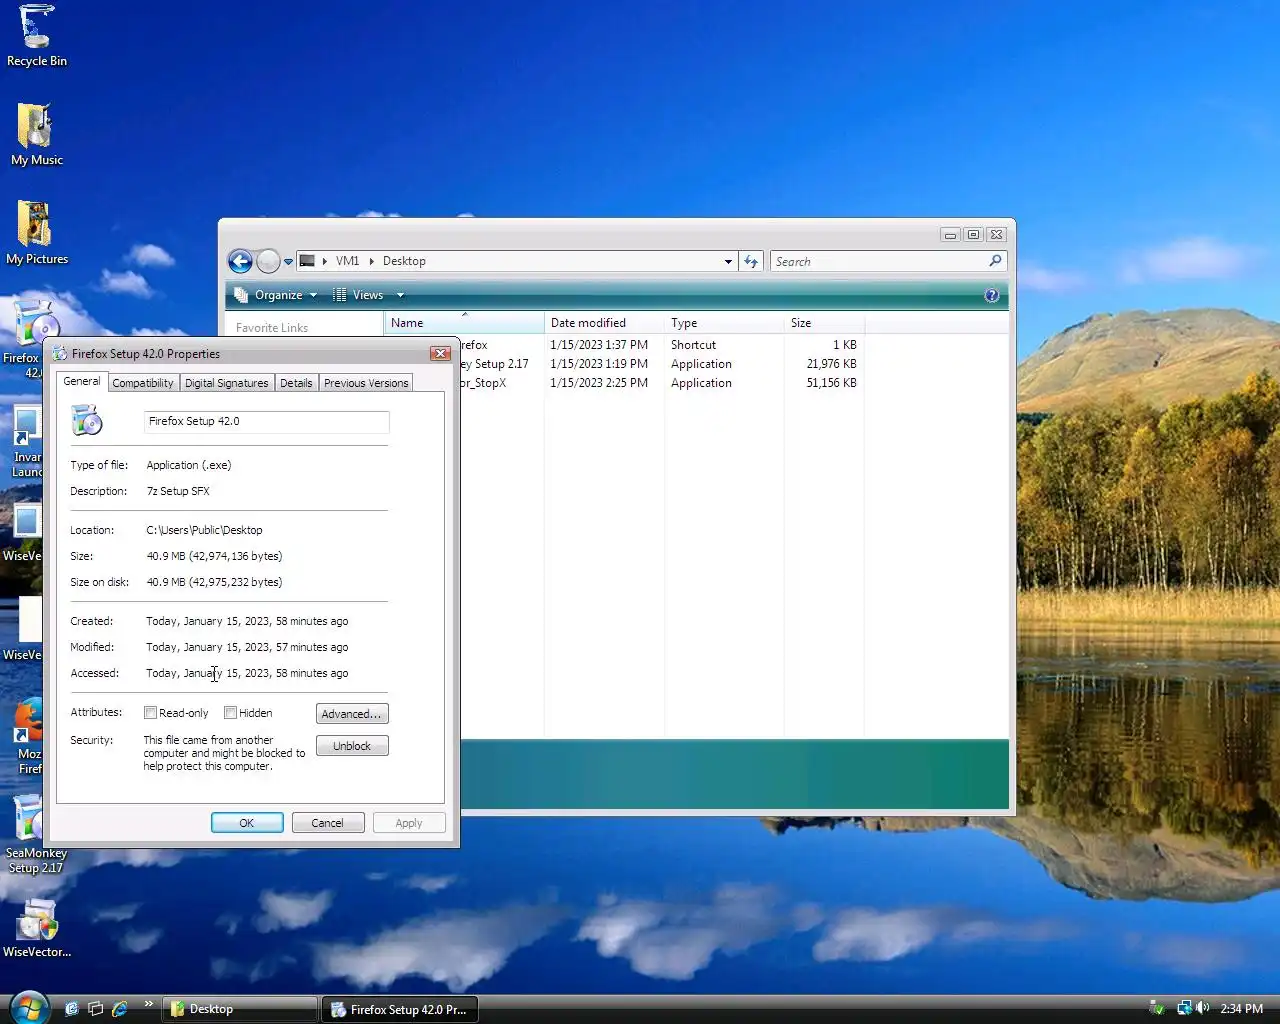This screenshot has height=1024, width=1280.
Task: Sort by Size column header
Action: point(825,323)
